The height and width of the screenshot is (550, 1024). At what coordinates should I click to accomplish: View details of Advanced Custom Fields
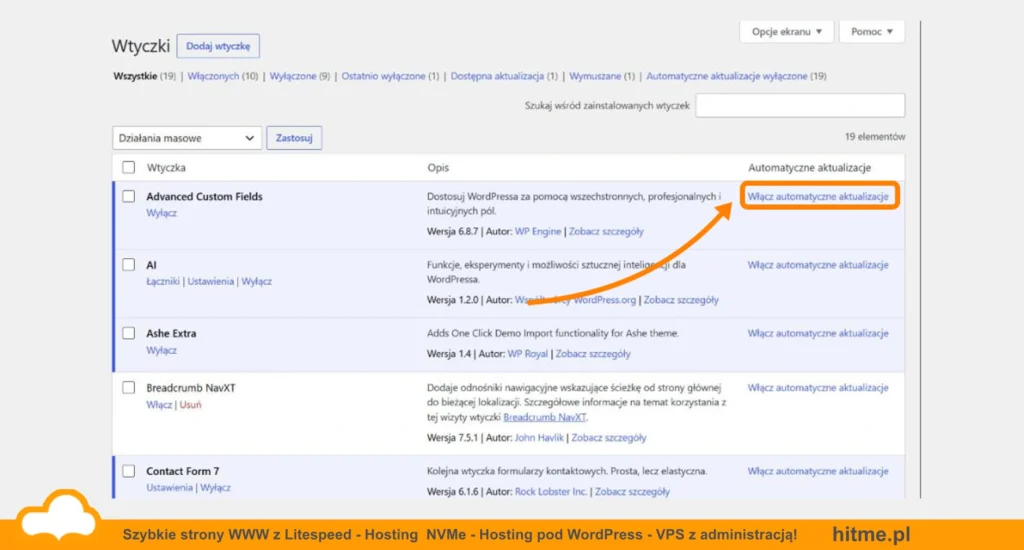[606, 231]
